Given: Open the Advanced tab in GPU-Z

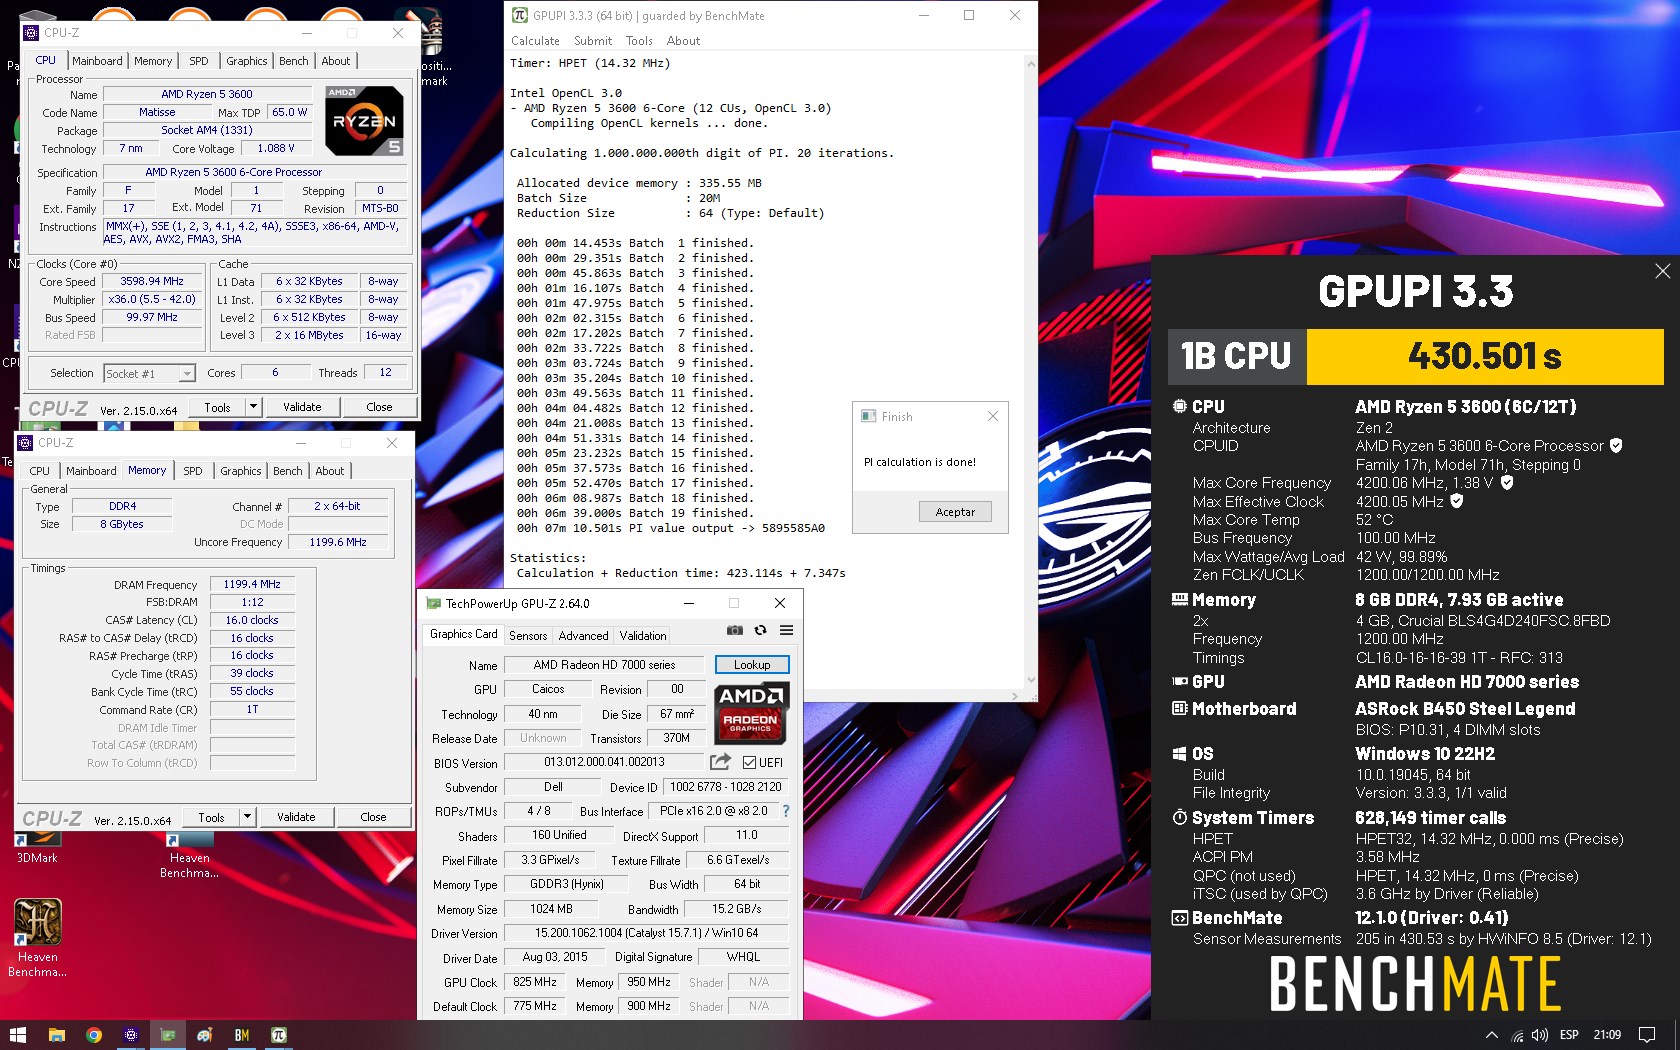Looking at the screenshot, I should pos(583,636).
